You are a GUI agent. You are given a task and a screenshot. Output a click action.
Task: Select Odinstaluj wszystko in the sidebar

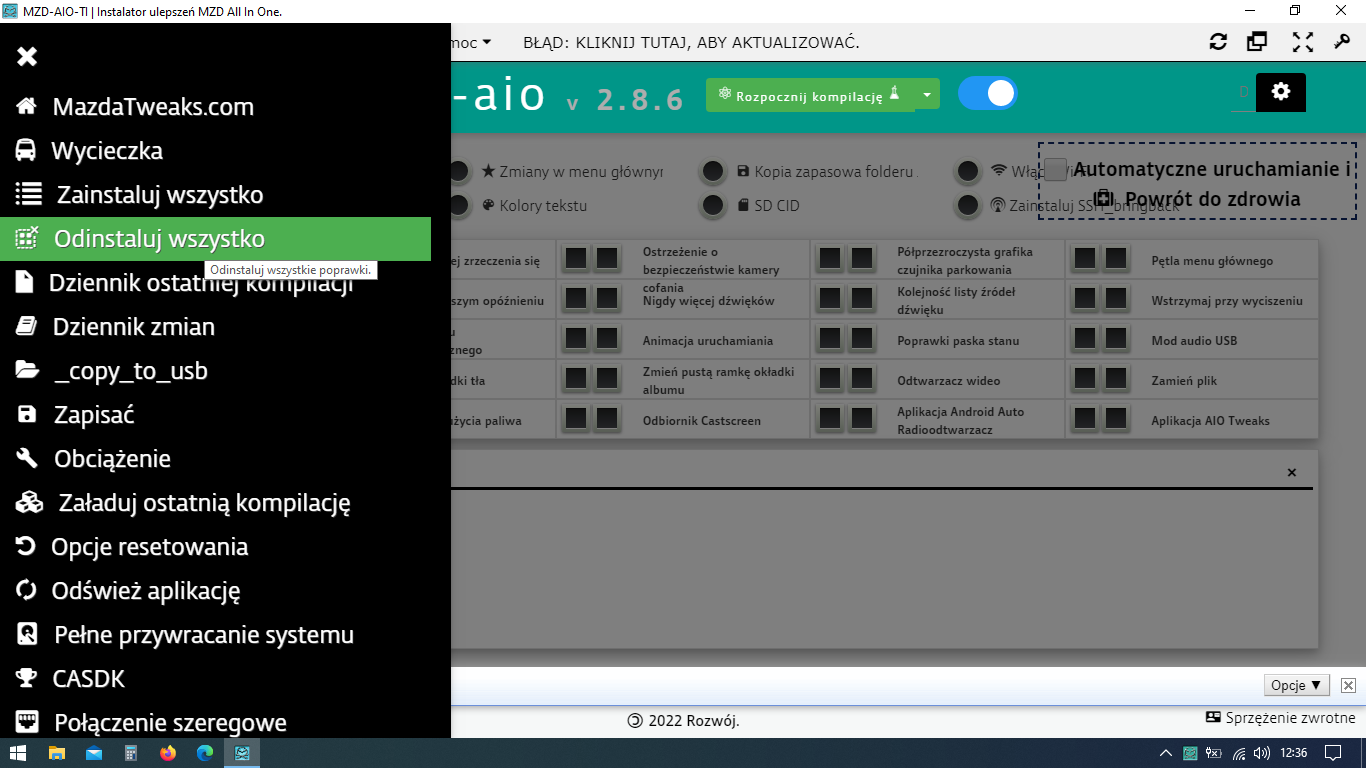coord(159,239)
